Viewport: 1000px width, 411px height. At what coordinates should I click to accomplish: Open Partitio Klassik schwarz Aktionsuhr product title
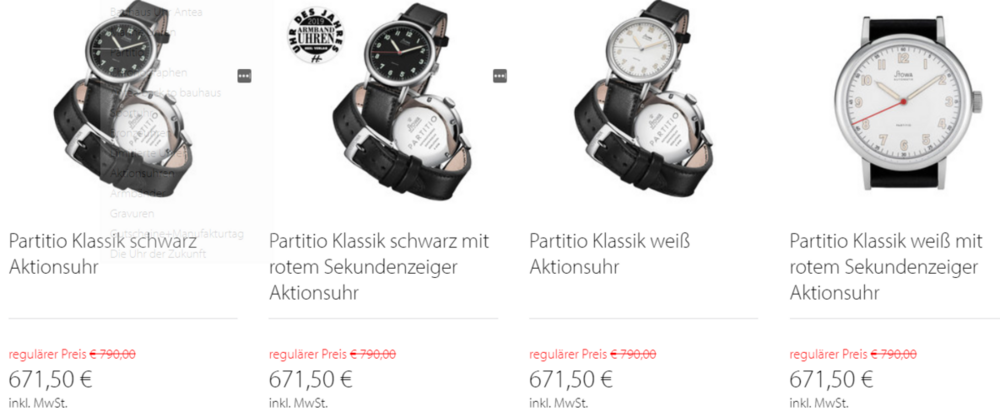click(103, 254)
